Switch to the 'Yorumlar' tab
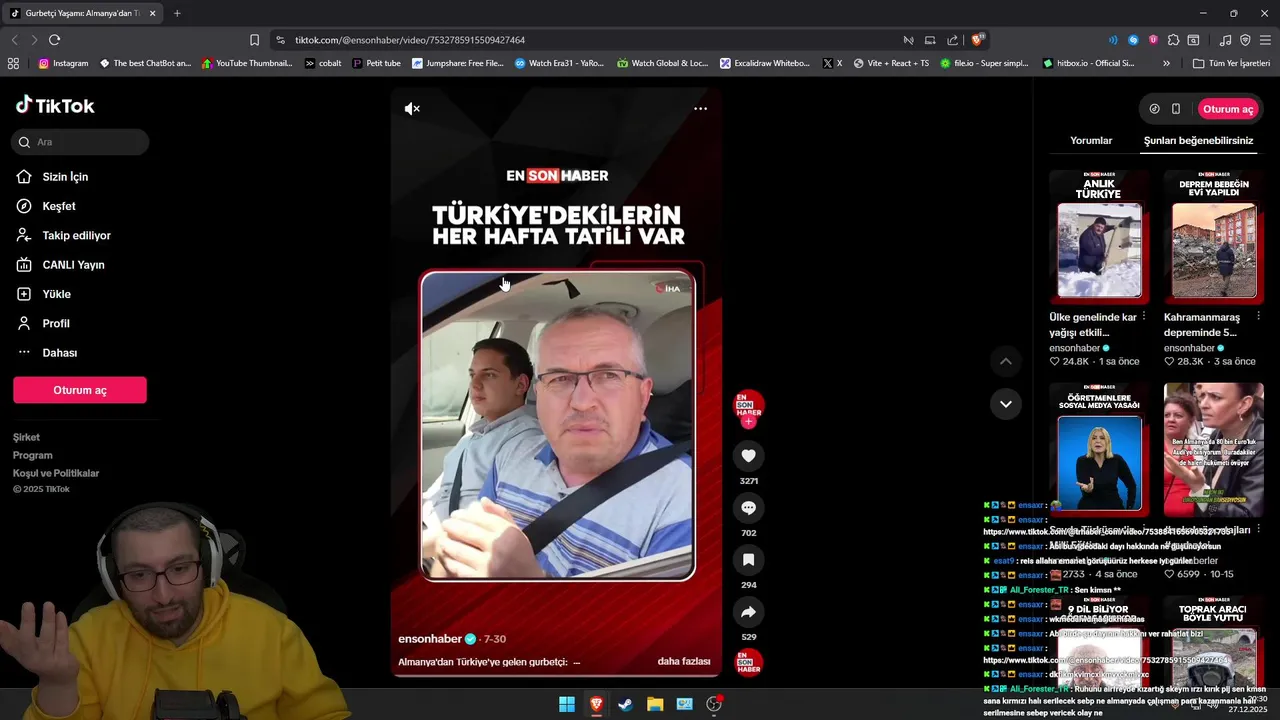This screenshot has width=1280, height=720. coord(1091,141)
